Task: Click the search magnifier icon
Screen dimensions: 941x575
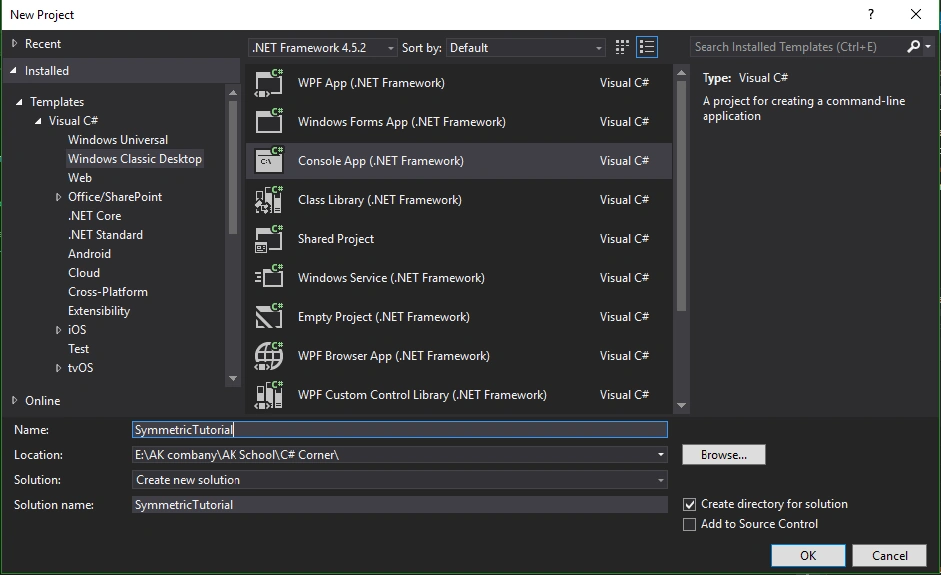Action: point(913,46)
